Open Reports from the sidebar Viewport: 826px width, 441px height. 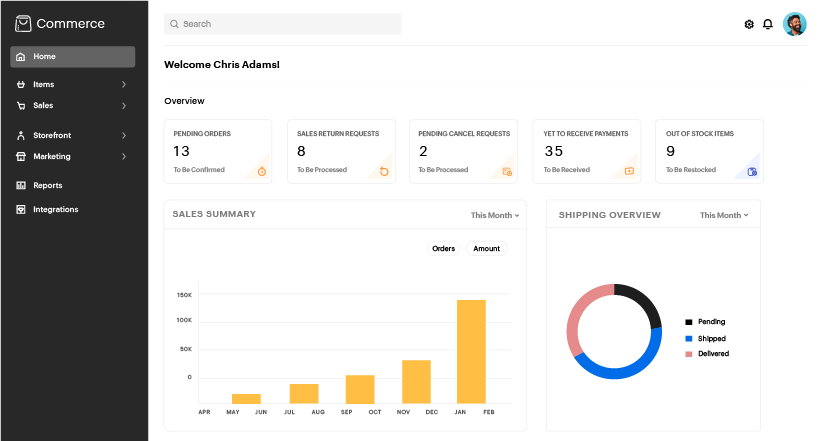coord(47,185)
